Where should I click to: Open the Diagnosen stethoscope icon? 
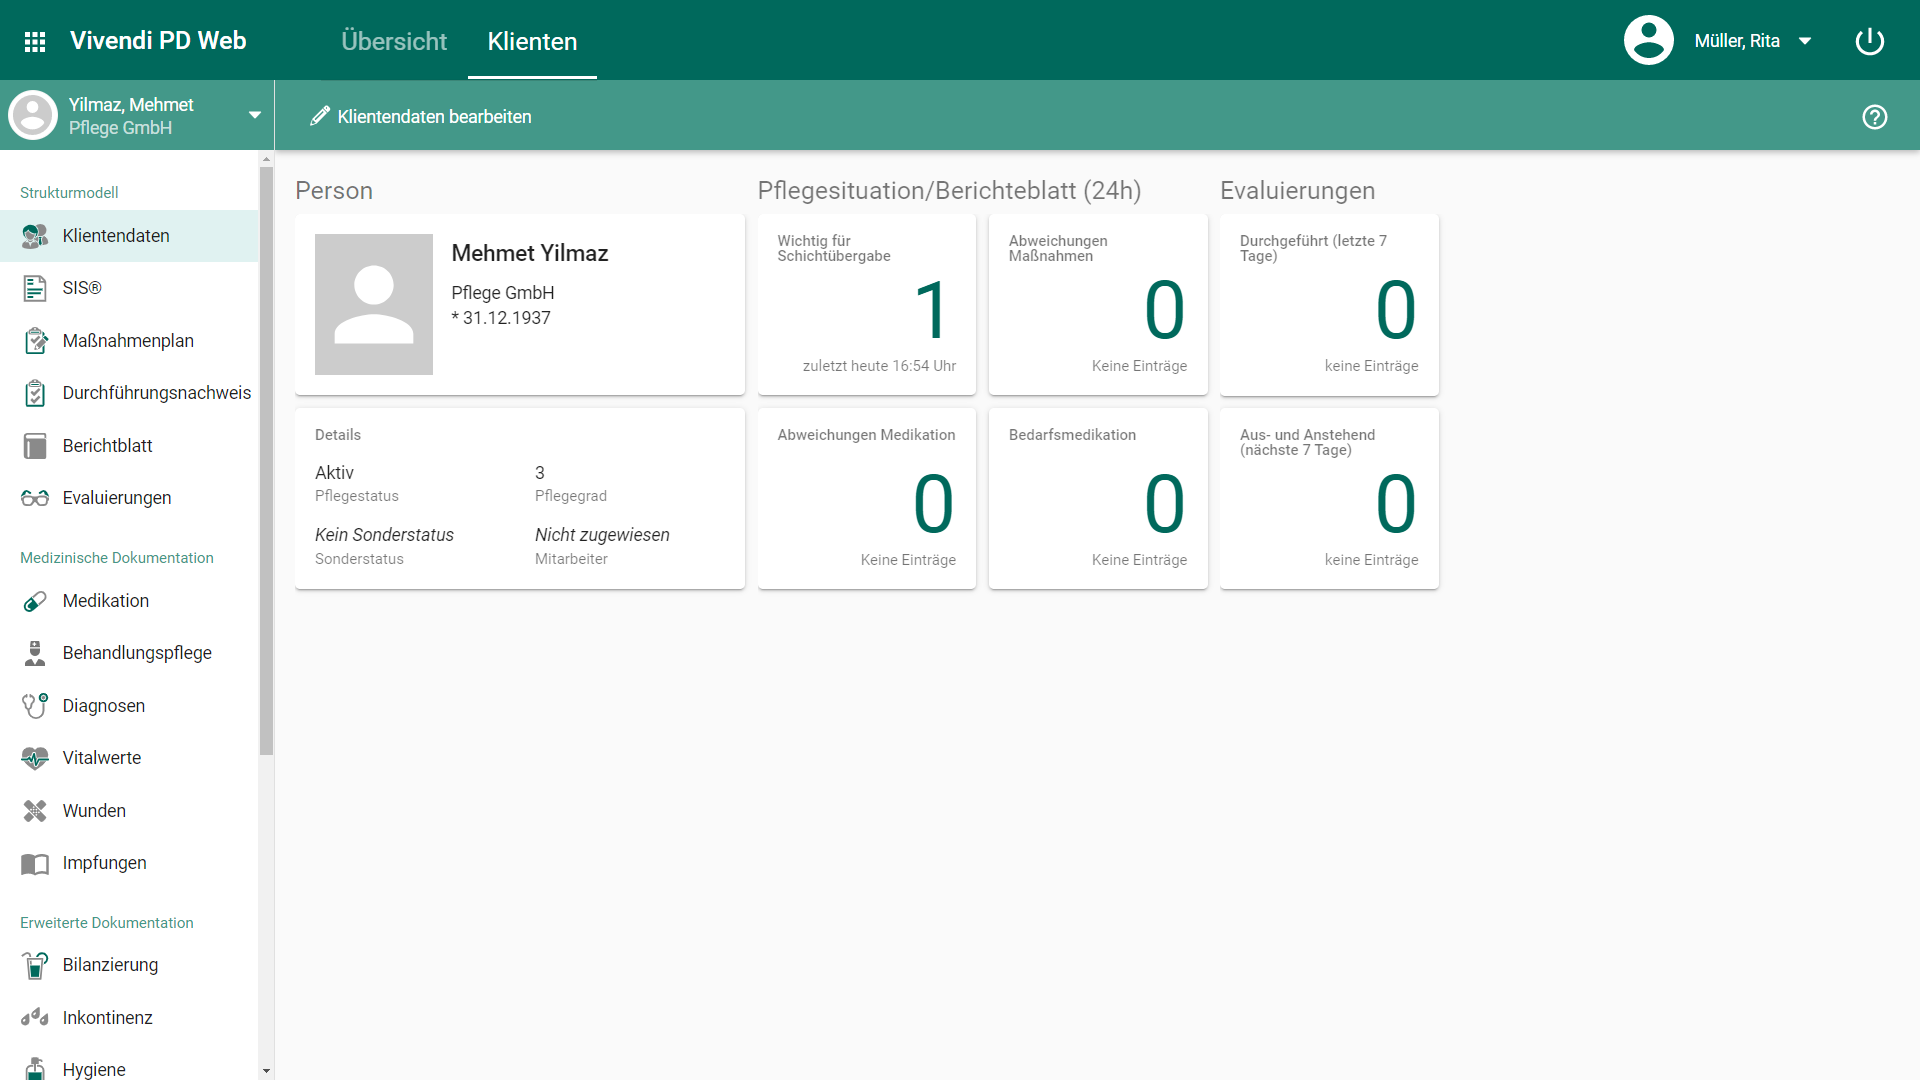pyautogui.click(x=35, y=706)
